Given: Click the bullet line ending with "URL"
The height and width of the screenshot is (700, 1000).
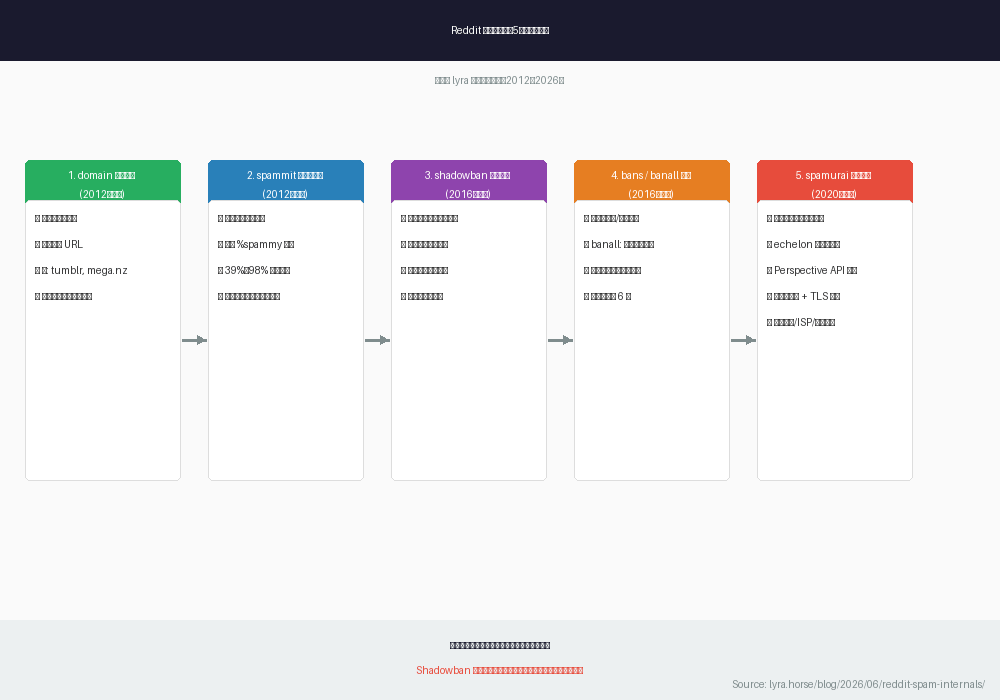Looking at the screenshot, I should point(59,244).
